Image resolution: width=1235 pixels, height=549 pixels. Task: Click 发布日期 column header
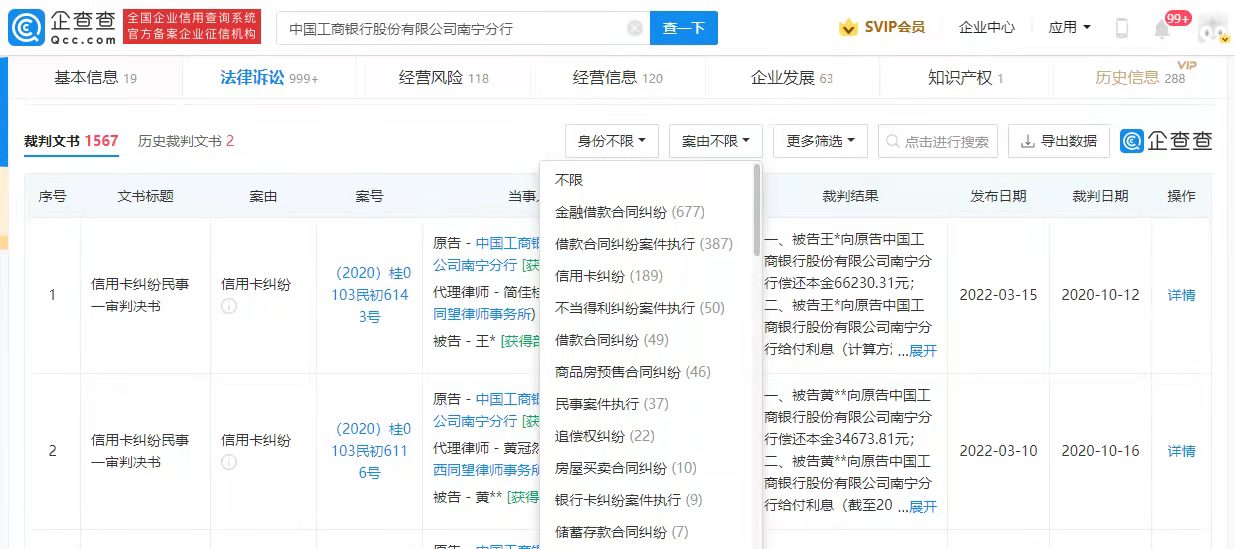click(x=997, y=196)
